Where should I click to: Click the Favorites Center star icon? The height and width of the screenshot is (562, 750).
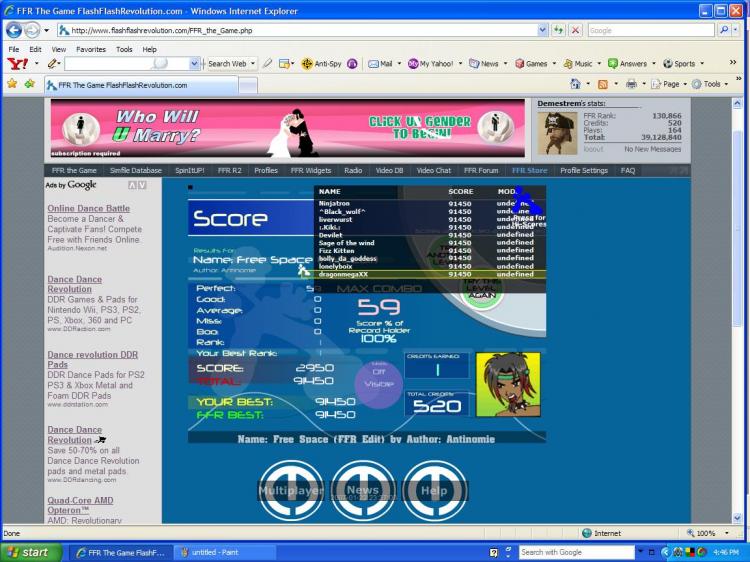12,84
